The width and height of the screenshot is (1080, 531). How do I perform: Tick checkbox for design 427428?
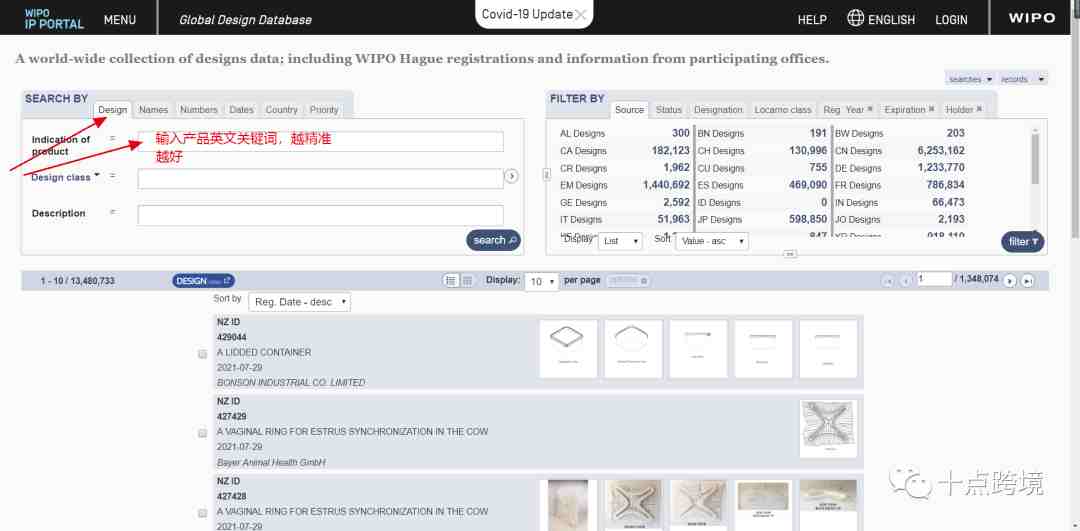tap(203, 512)
